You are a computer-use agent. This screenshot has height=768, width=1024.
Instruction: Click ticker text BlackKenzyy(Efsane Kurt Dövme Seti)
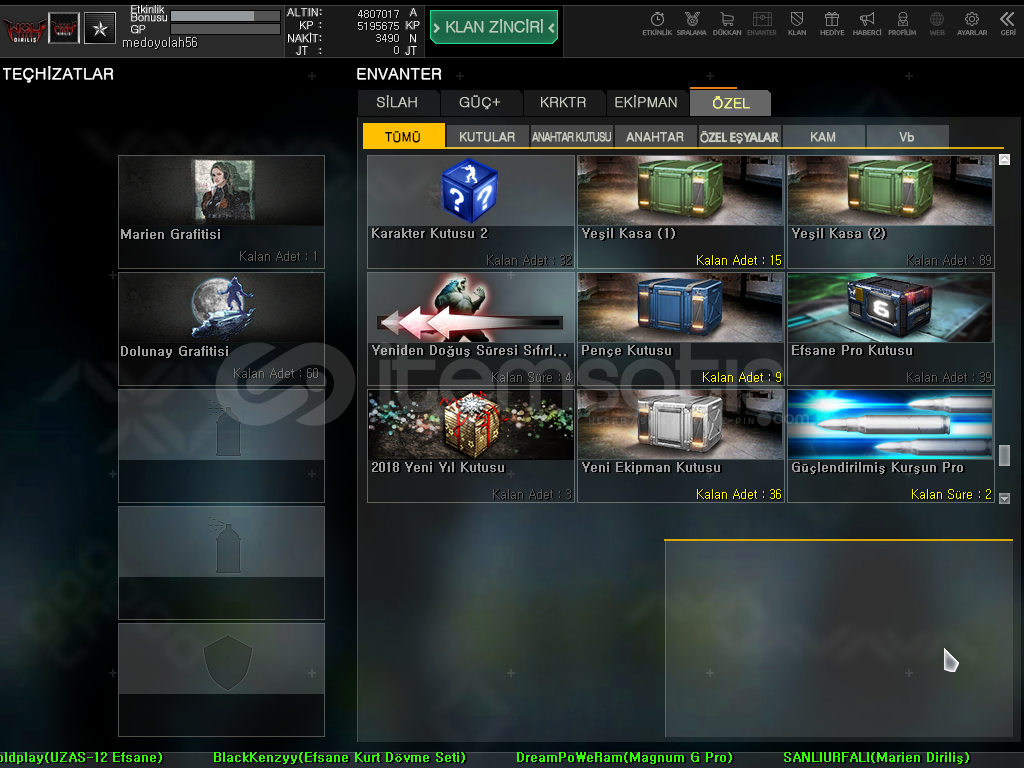click(x=340, y=758)
